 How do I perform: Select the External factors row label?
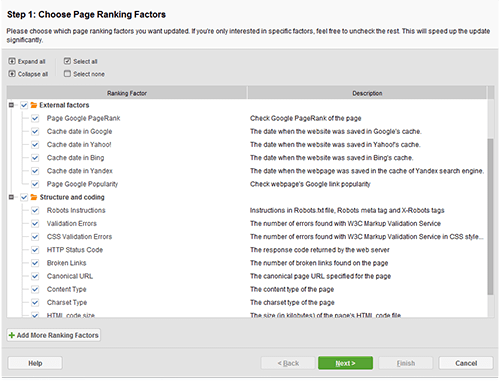click(x=64, y=105)
